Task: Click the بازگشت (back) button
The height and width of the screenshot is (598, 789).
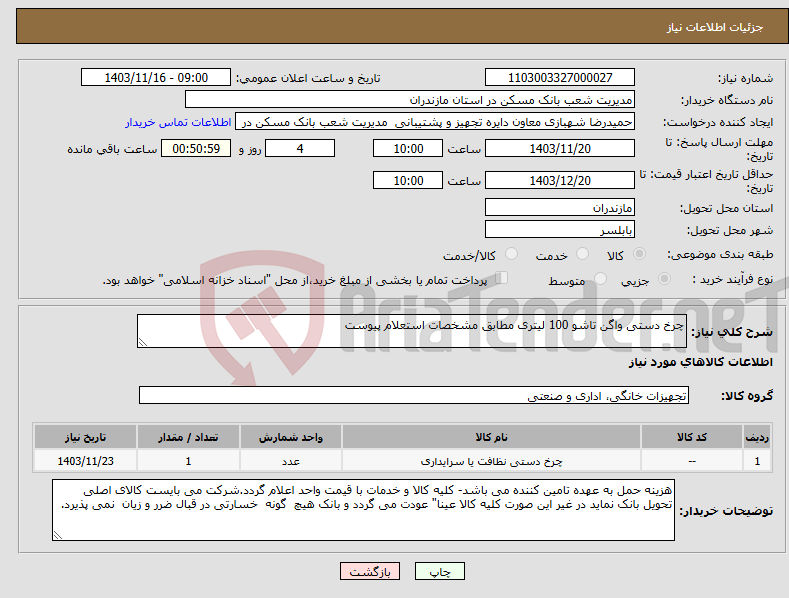Action: (370, 571)
